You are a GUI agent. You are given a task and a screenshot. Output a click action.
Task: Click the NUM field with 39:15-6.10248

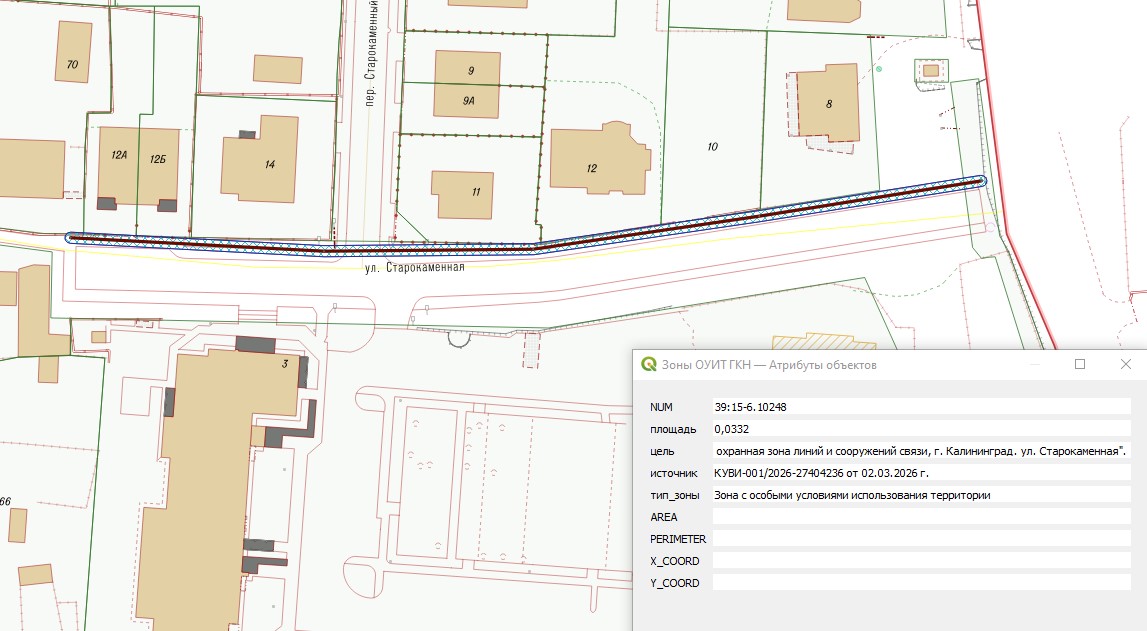[x=916, y=407]
